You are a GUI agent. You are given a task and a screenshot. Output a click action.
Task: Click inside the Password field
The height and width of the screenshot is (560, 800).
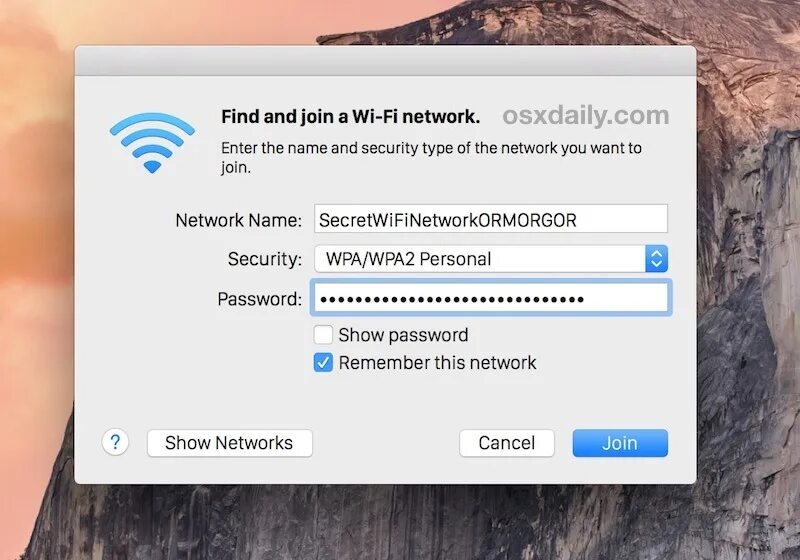[491, 298]
